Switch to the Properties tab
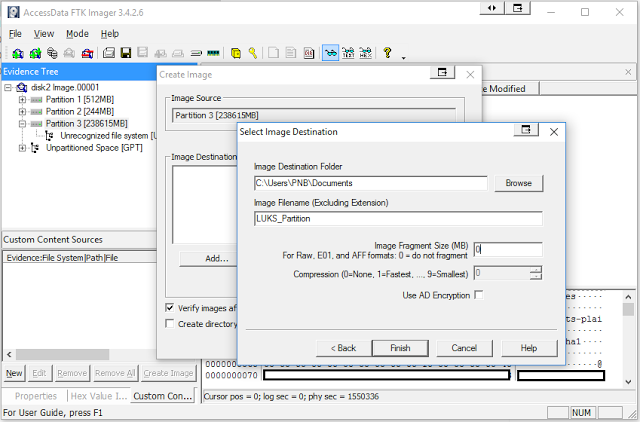Viewport: 640px width, 422px height. pos(36,396)
